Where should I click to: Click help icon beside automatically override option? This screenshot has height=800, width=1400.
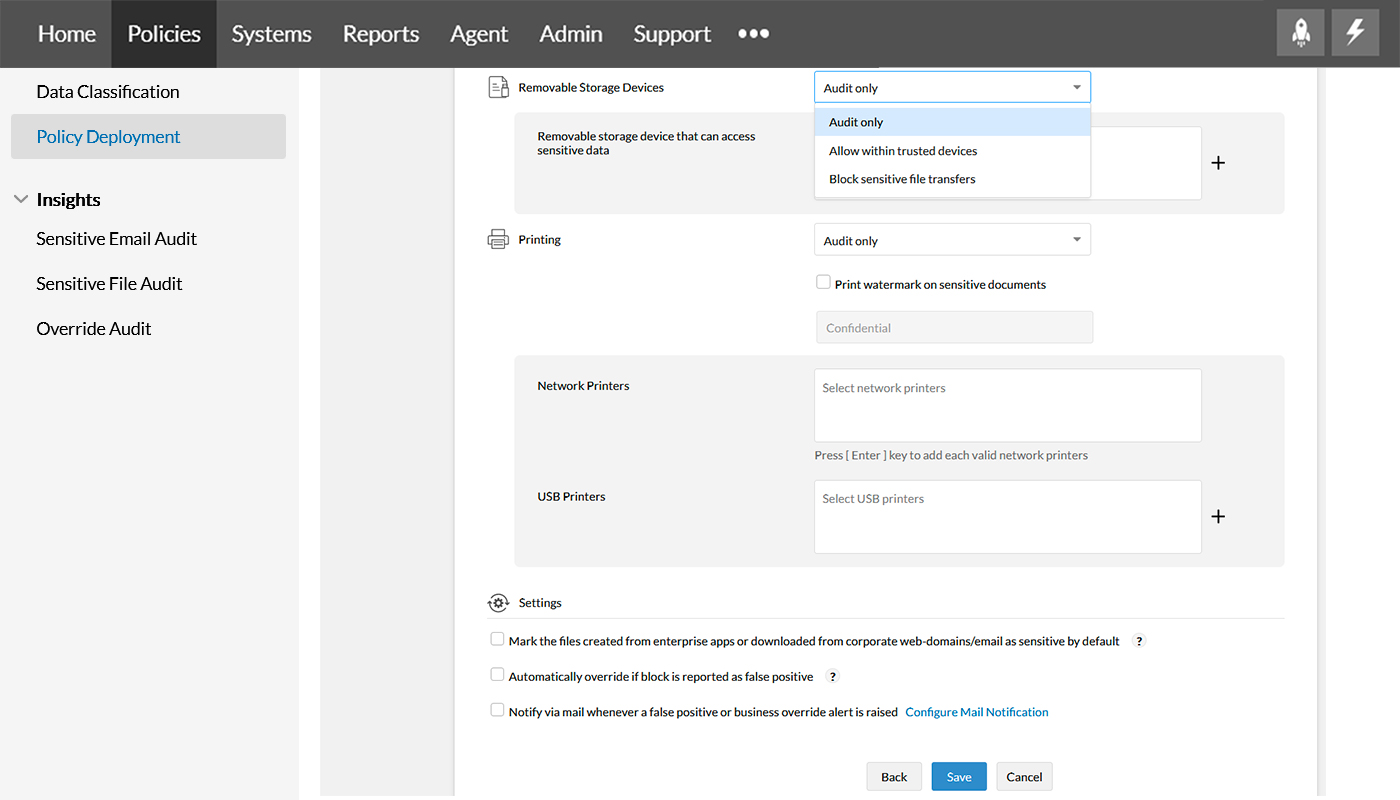pyautogui.click(x=832, y=677)
